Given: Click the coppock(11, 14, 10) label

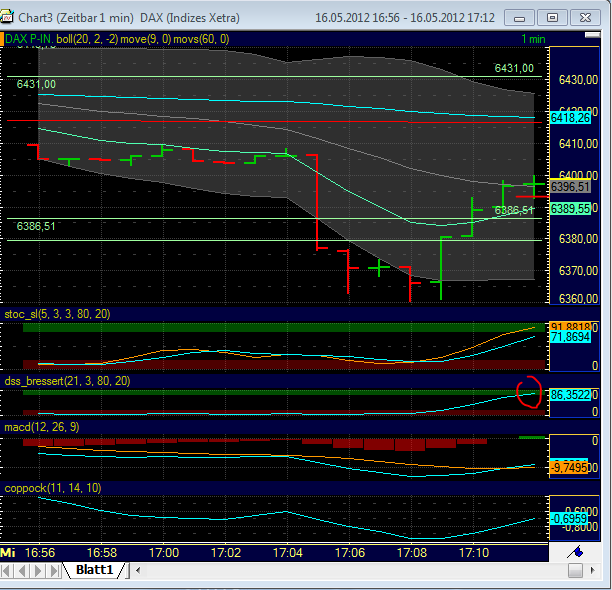Looking at the screenshot, I should (53, 488).
